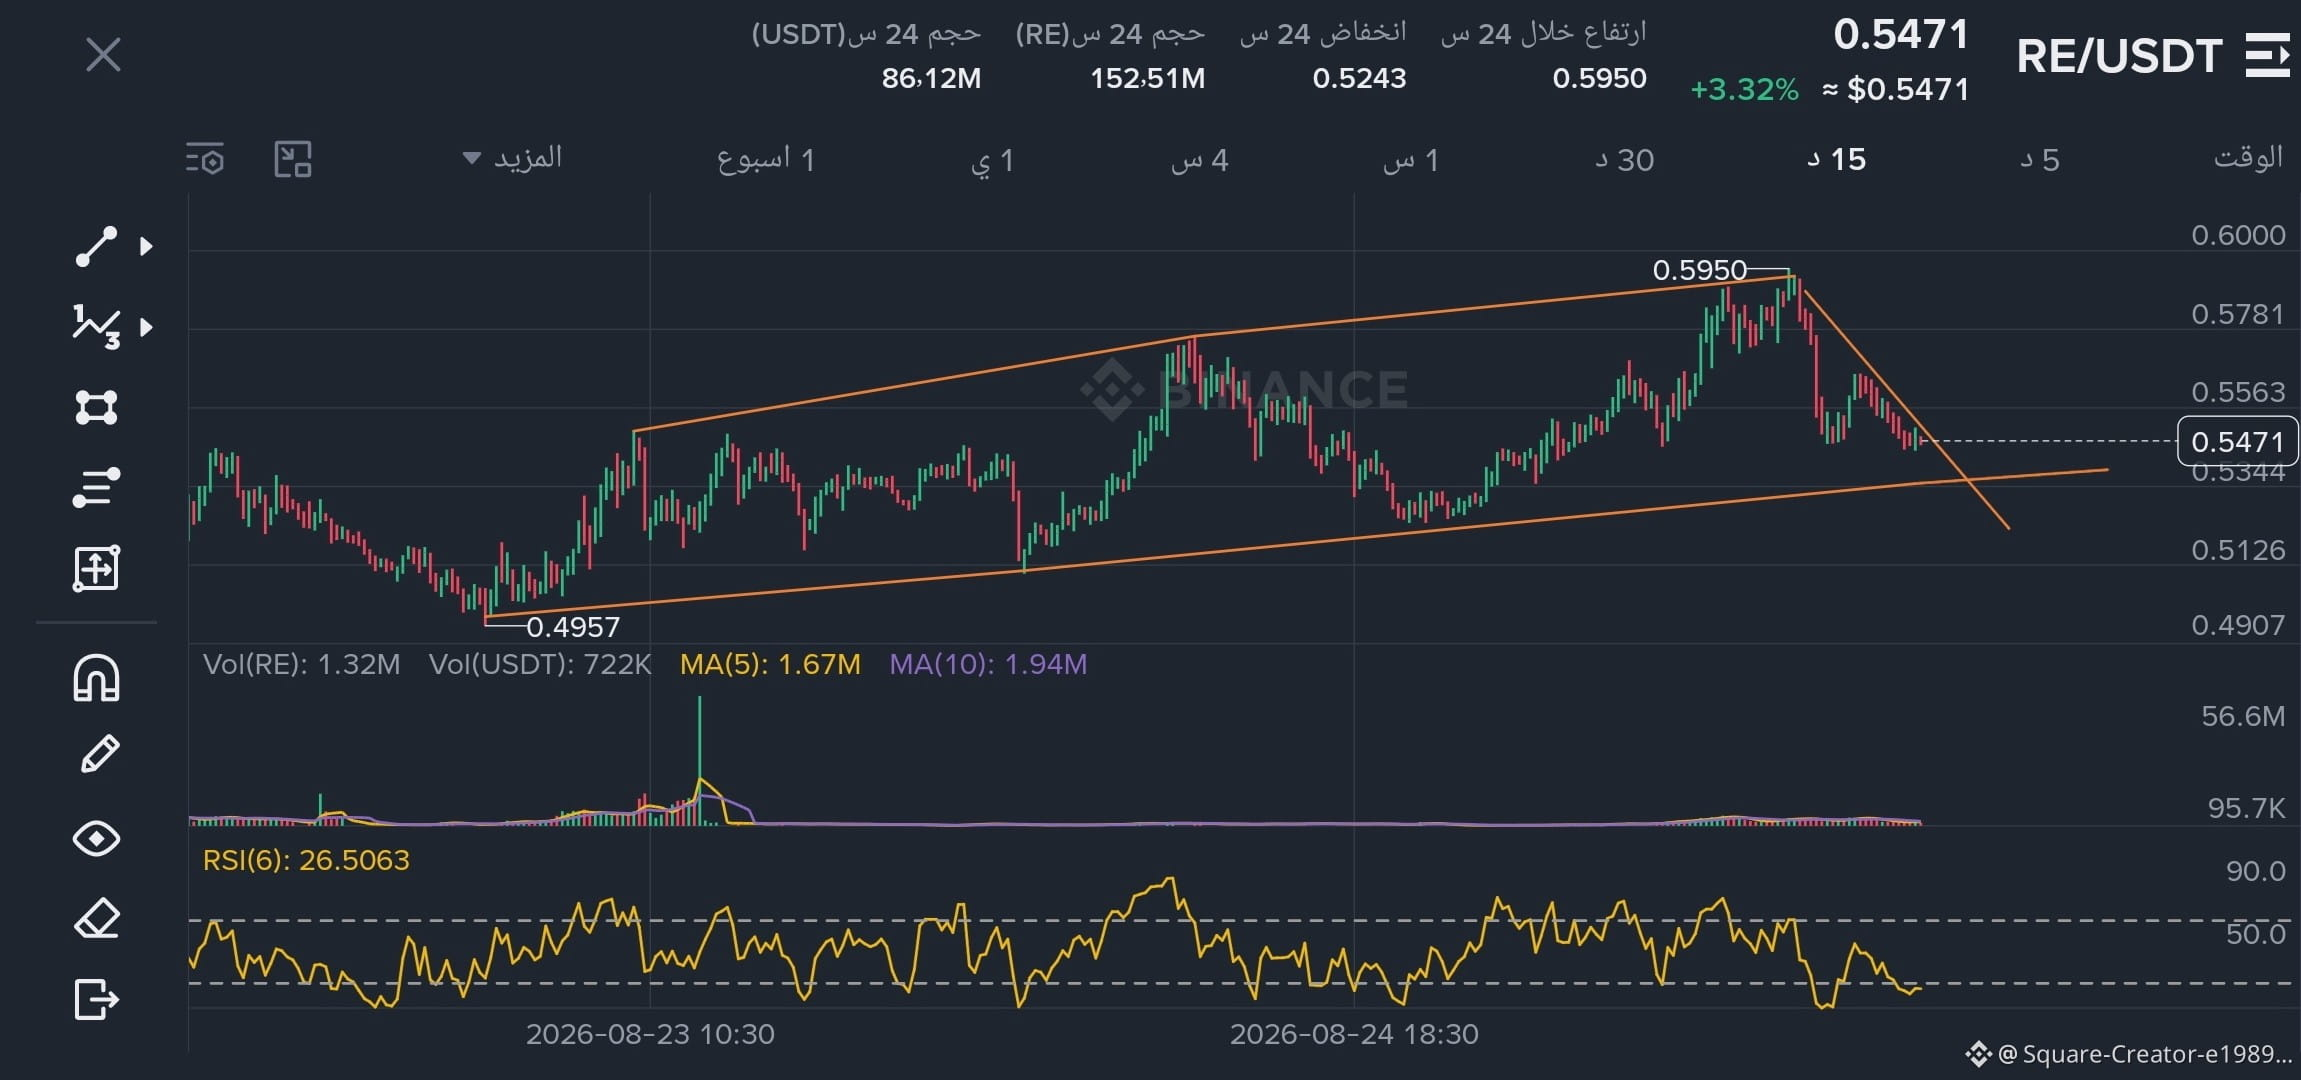Expand the wave pattern tool options arrow
The image size is (2301, 1080).
[147, 327]
